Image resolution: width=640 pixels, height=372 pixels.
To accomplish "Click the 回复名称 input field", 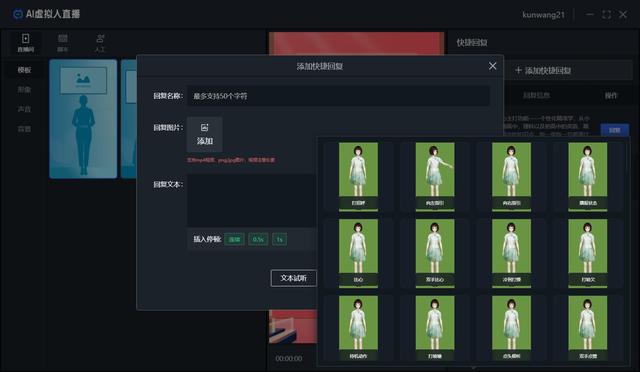I will pos(338,96).
